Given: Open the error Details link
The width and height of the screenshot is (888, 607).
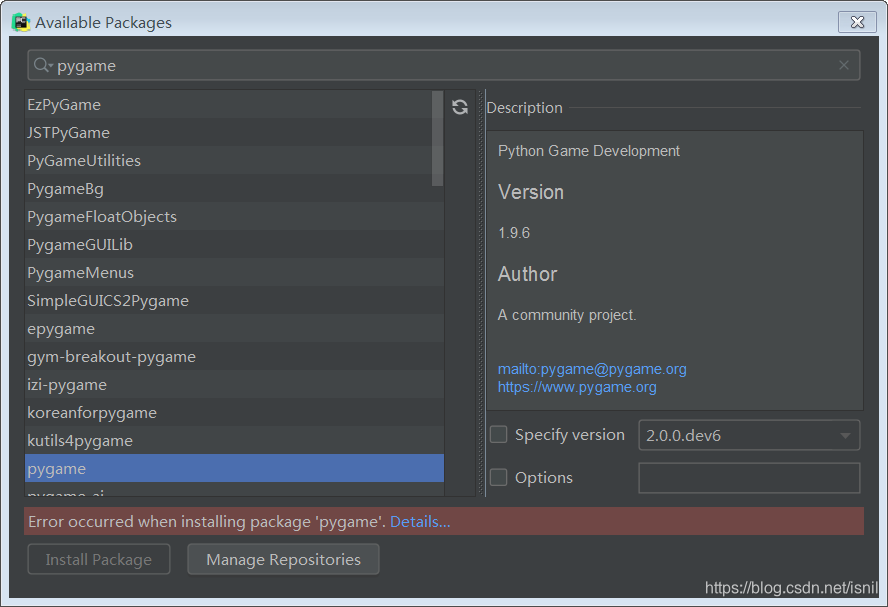Looking at the screenshot, I should pos(420,521).
